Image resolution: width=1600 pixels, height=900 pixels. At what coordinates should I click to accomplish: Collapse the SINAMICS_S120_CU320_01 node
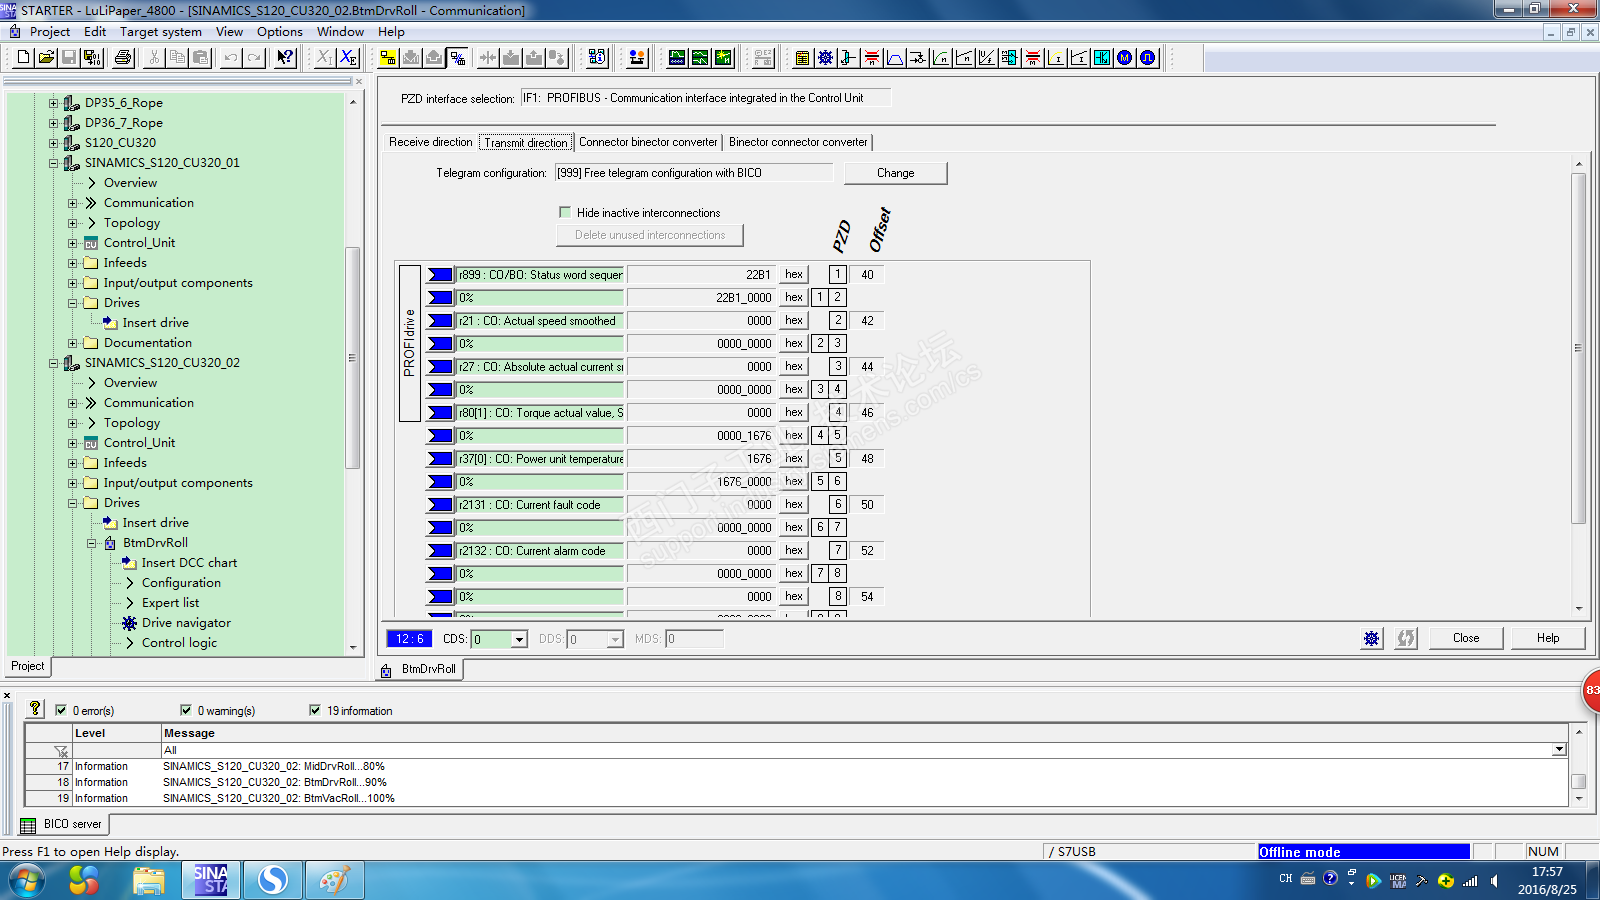point(53,163)
